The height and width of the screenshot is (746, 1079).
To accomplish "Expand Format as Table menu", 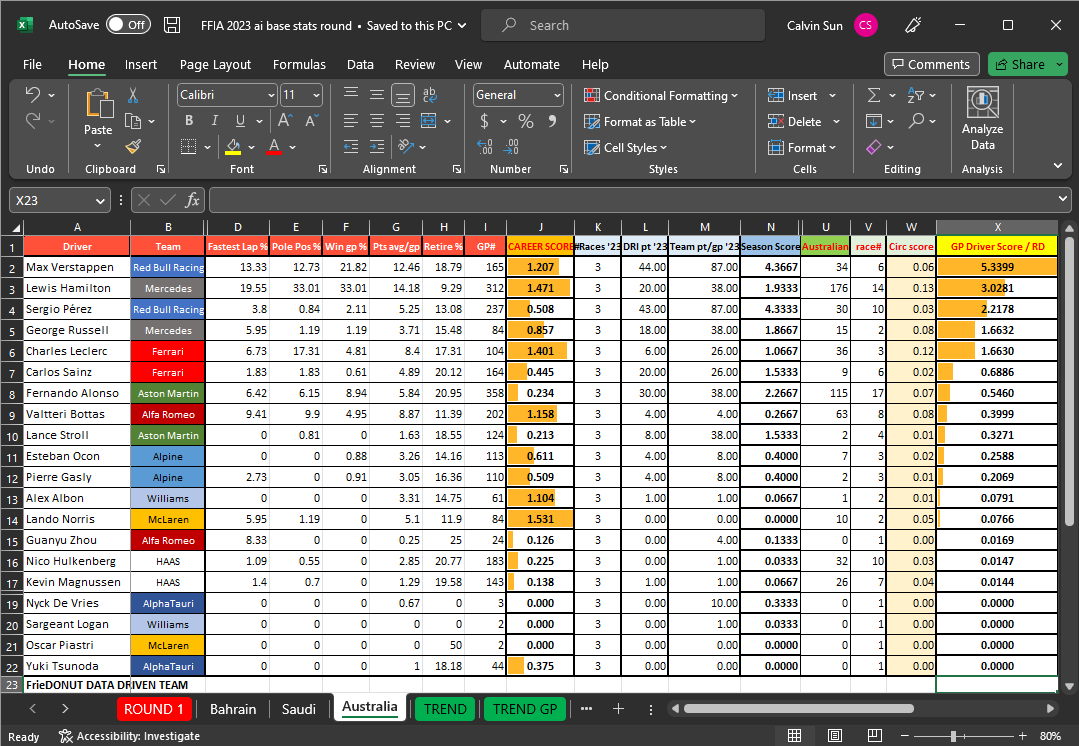I will [640, 122].
